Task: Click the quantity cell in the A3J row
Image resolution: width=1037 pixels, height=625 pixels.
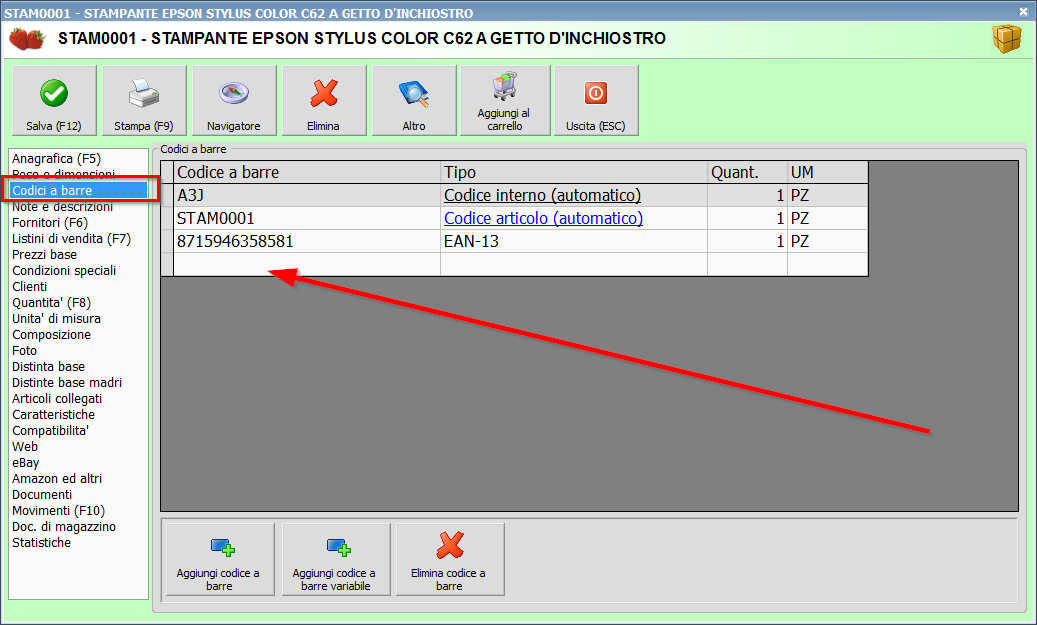Action: (747, 195)
